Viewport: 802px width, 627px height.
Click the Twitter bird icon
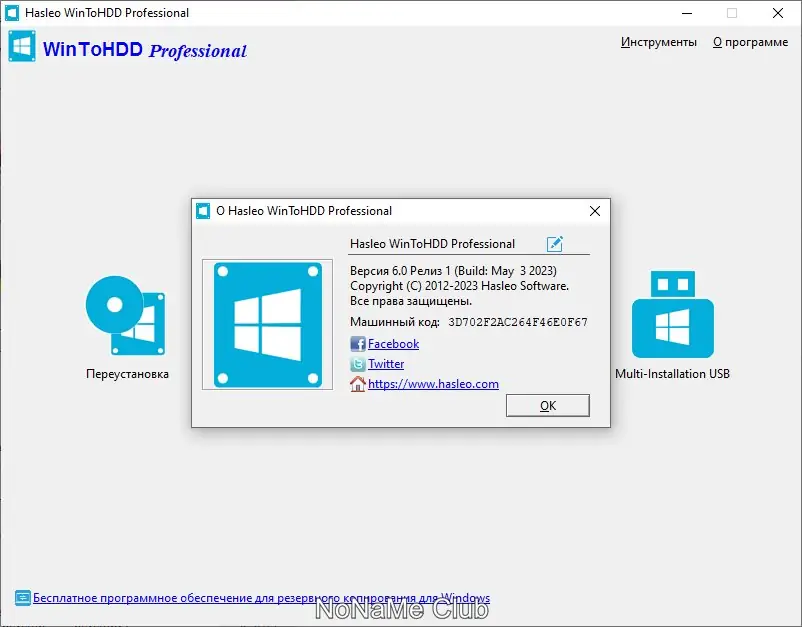[358, 364]
